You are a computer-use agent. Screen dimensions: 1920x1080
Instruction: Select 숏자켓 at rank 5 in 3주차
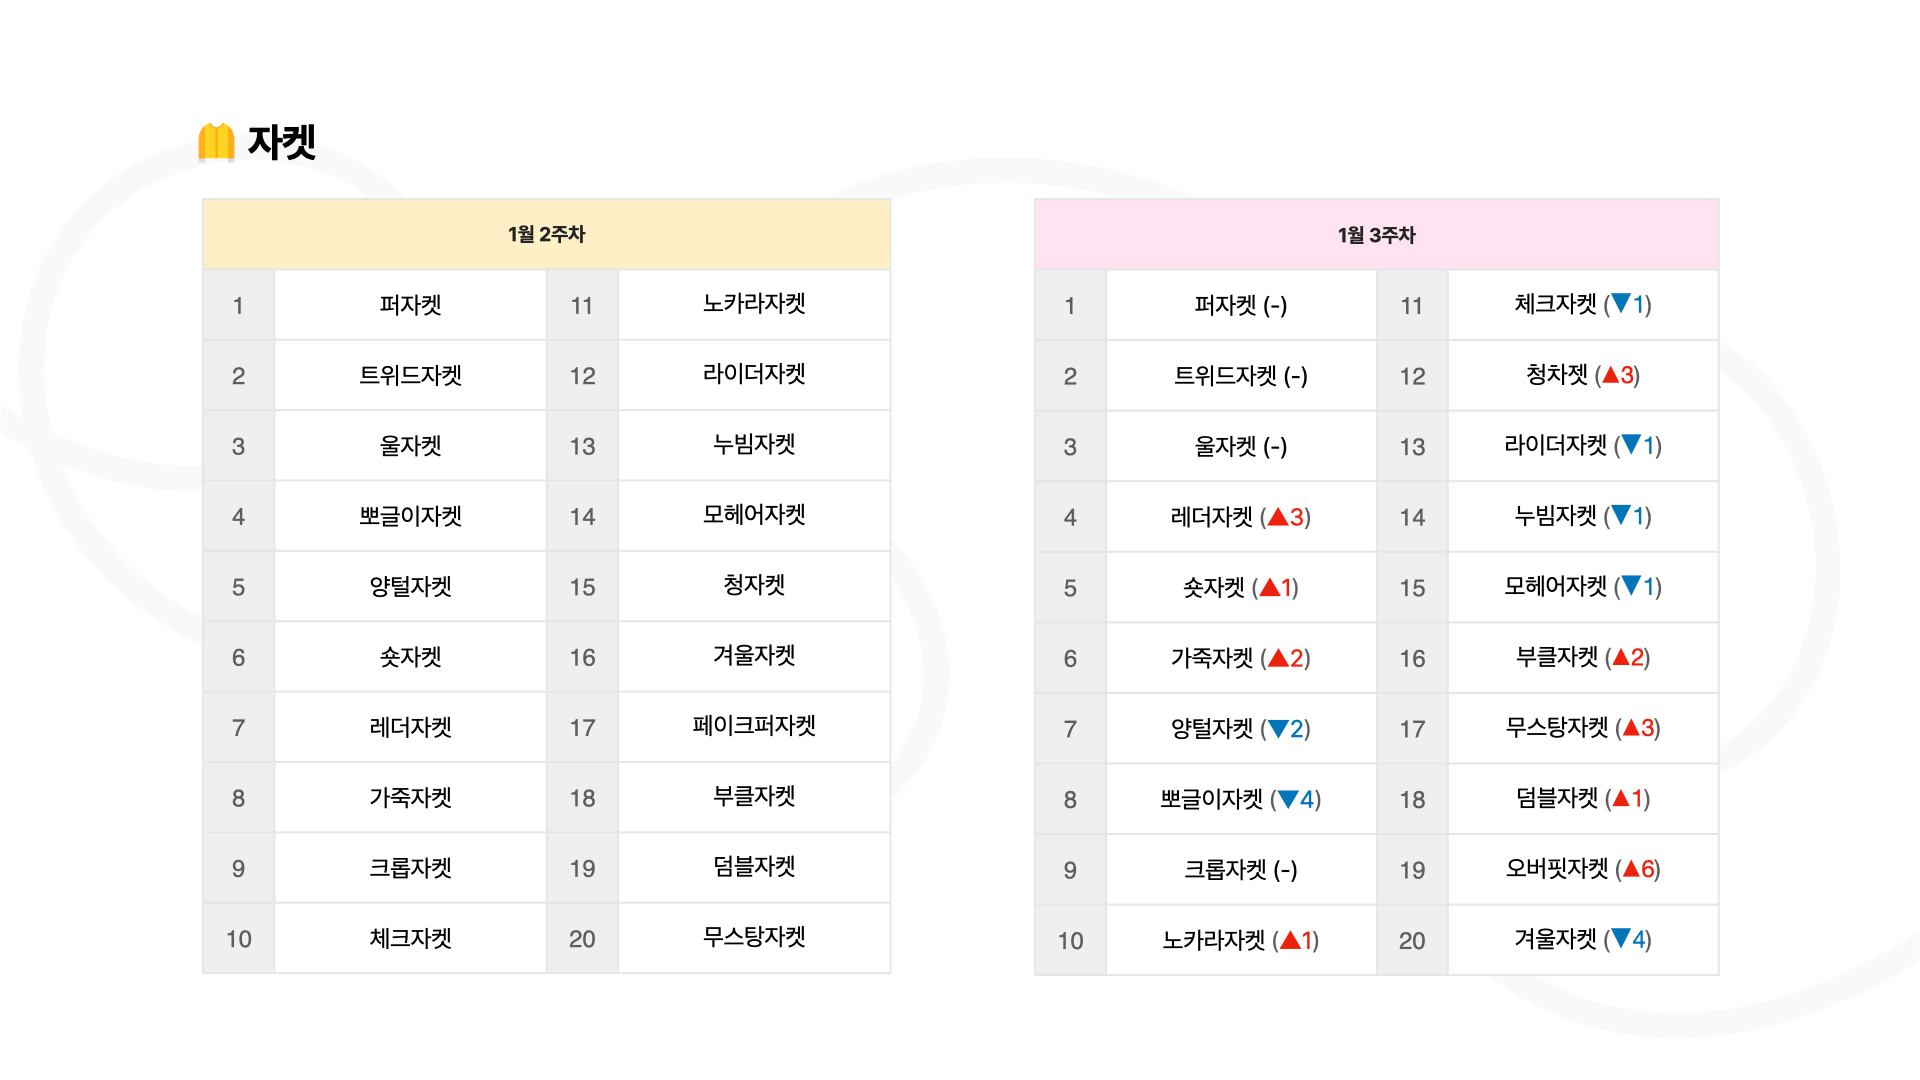(1240, 588)
